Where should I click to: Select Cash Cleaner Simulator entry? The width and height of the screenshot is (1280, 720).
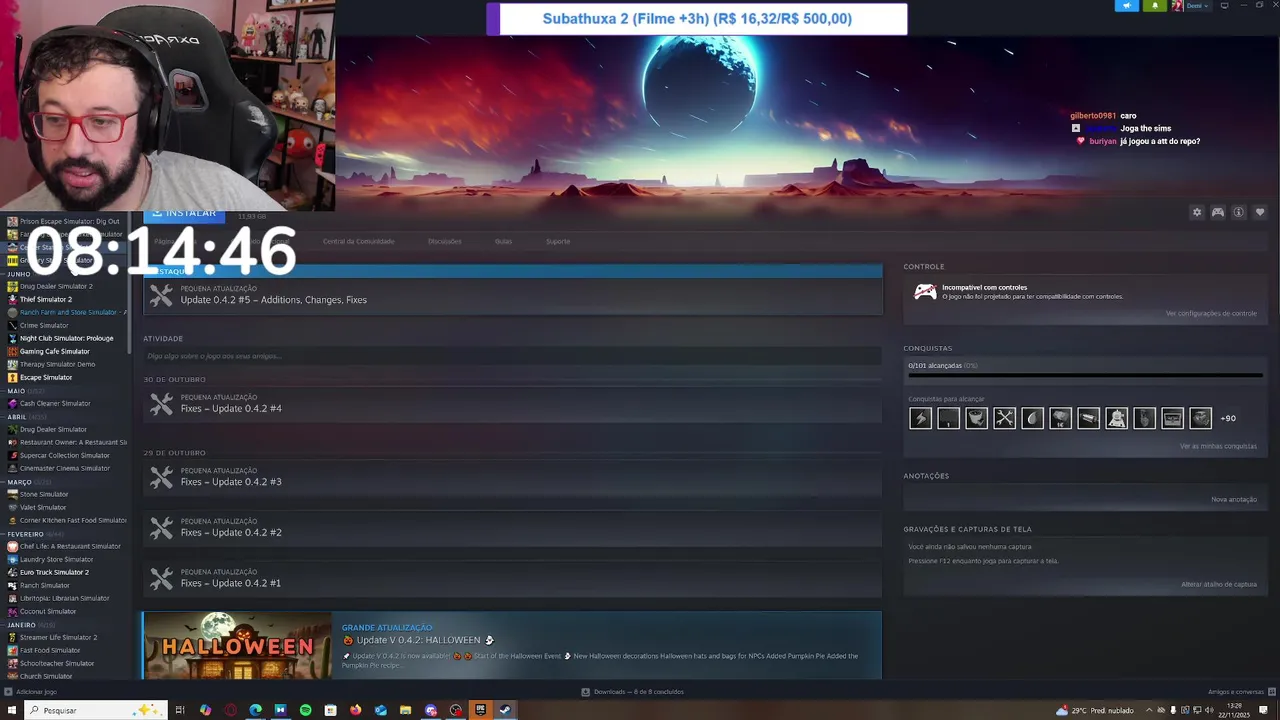click(x=55, y=403)
